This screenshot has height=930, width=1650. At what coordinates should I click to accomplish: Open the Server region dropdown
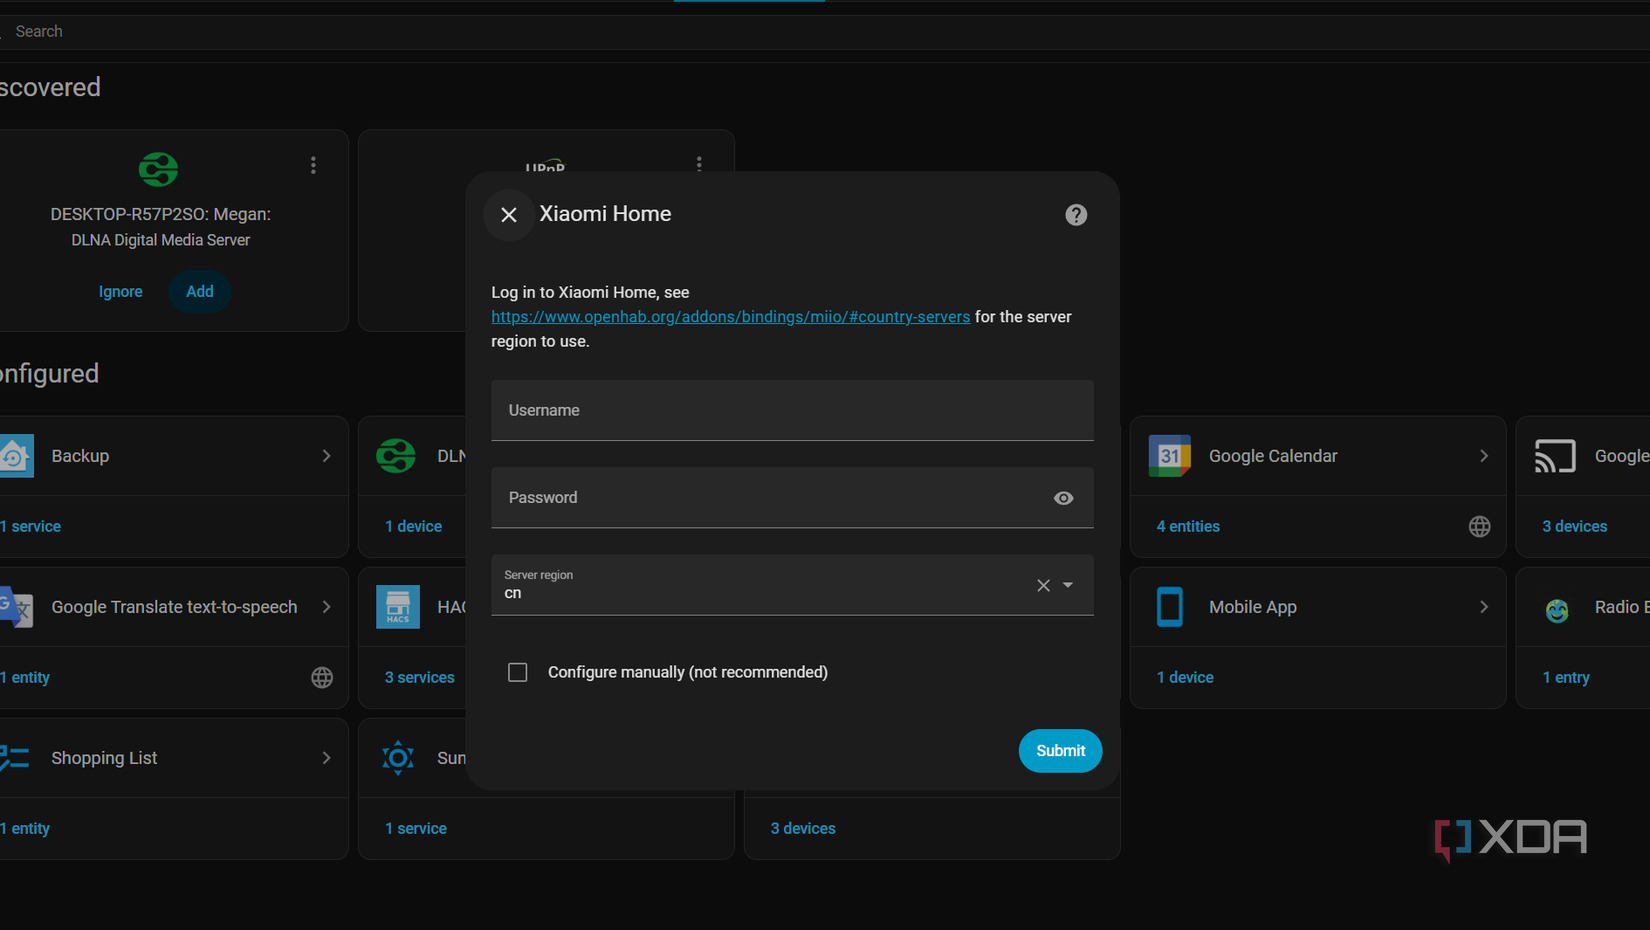tap(1068, 585)
